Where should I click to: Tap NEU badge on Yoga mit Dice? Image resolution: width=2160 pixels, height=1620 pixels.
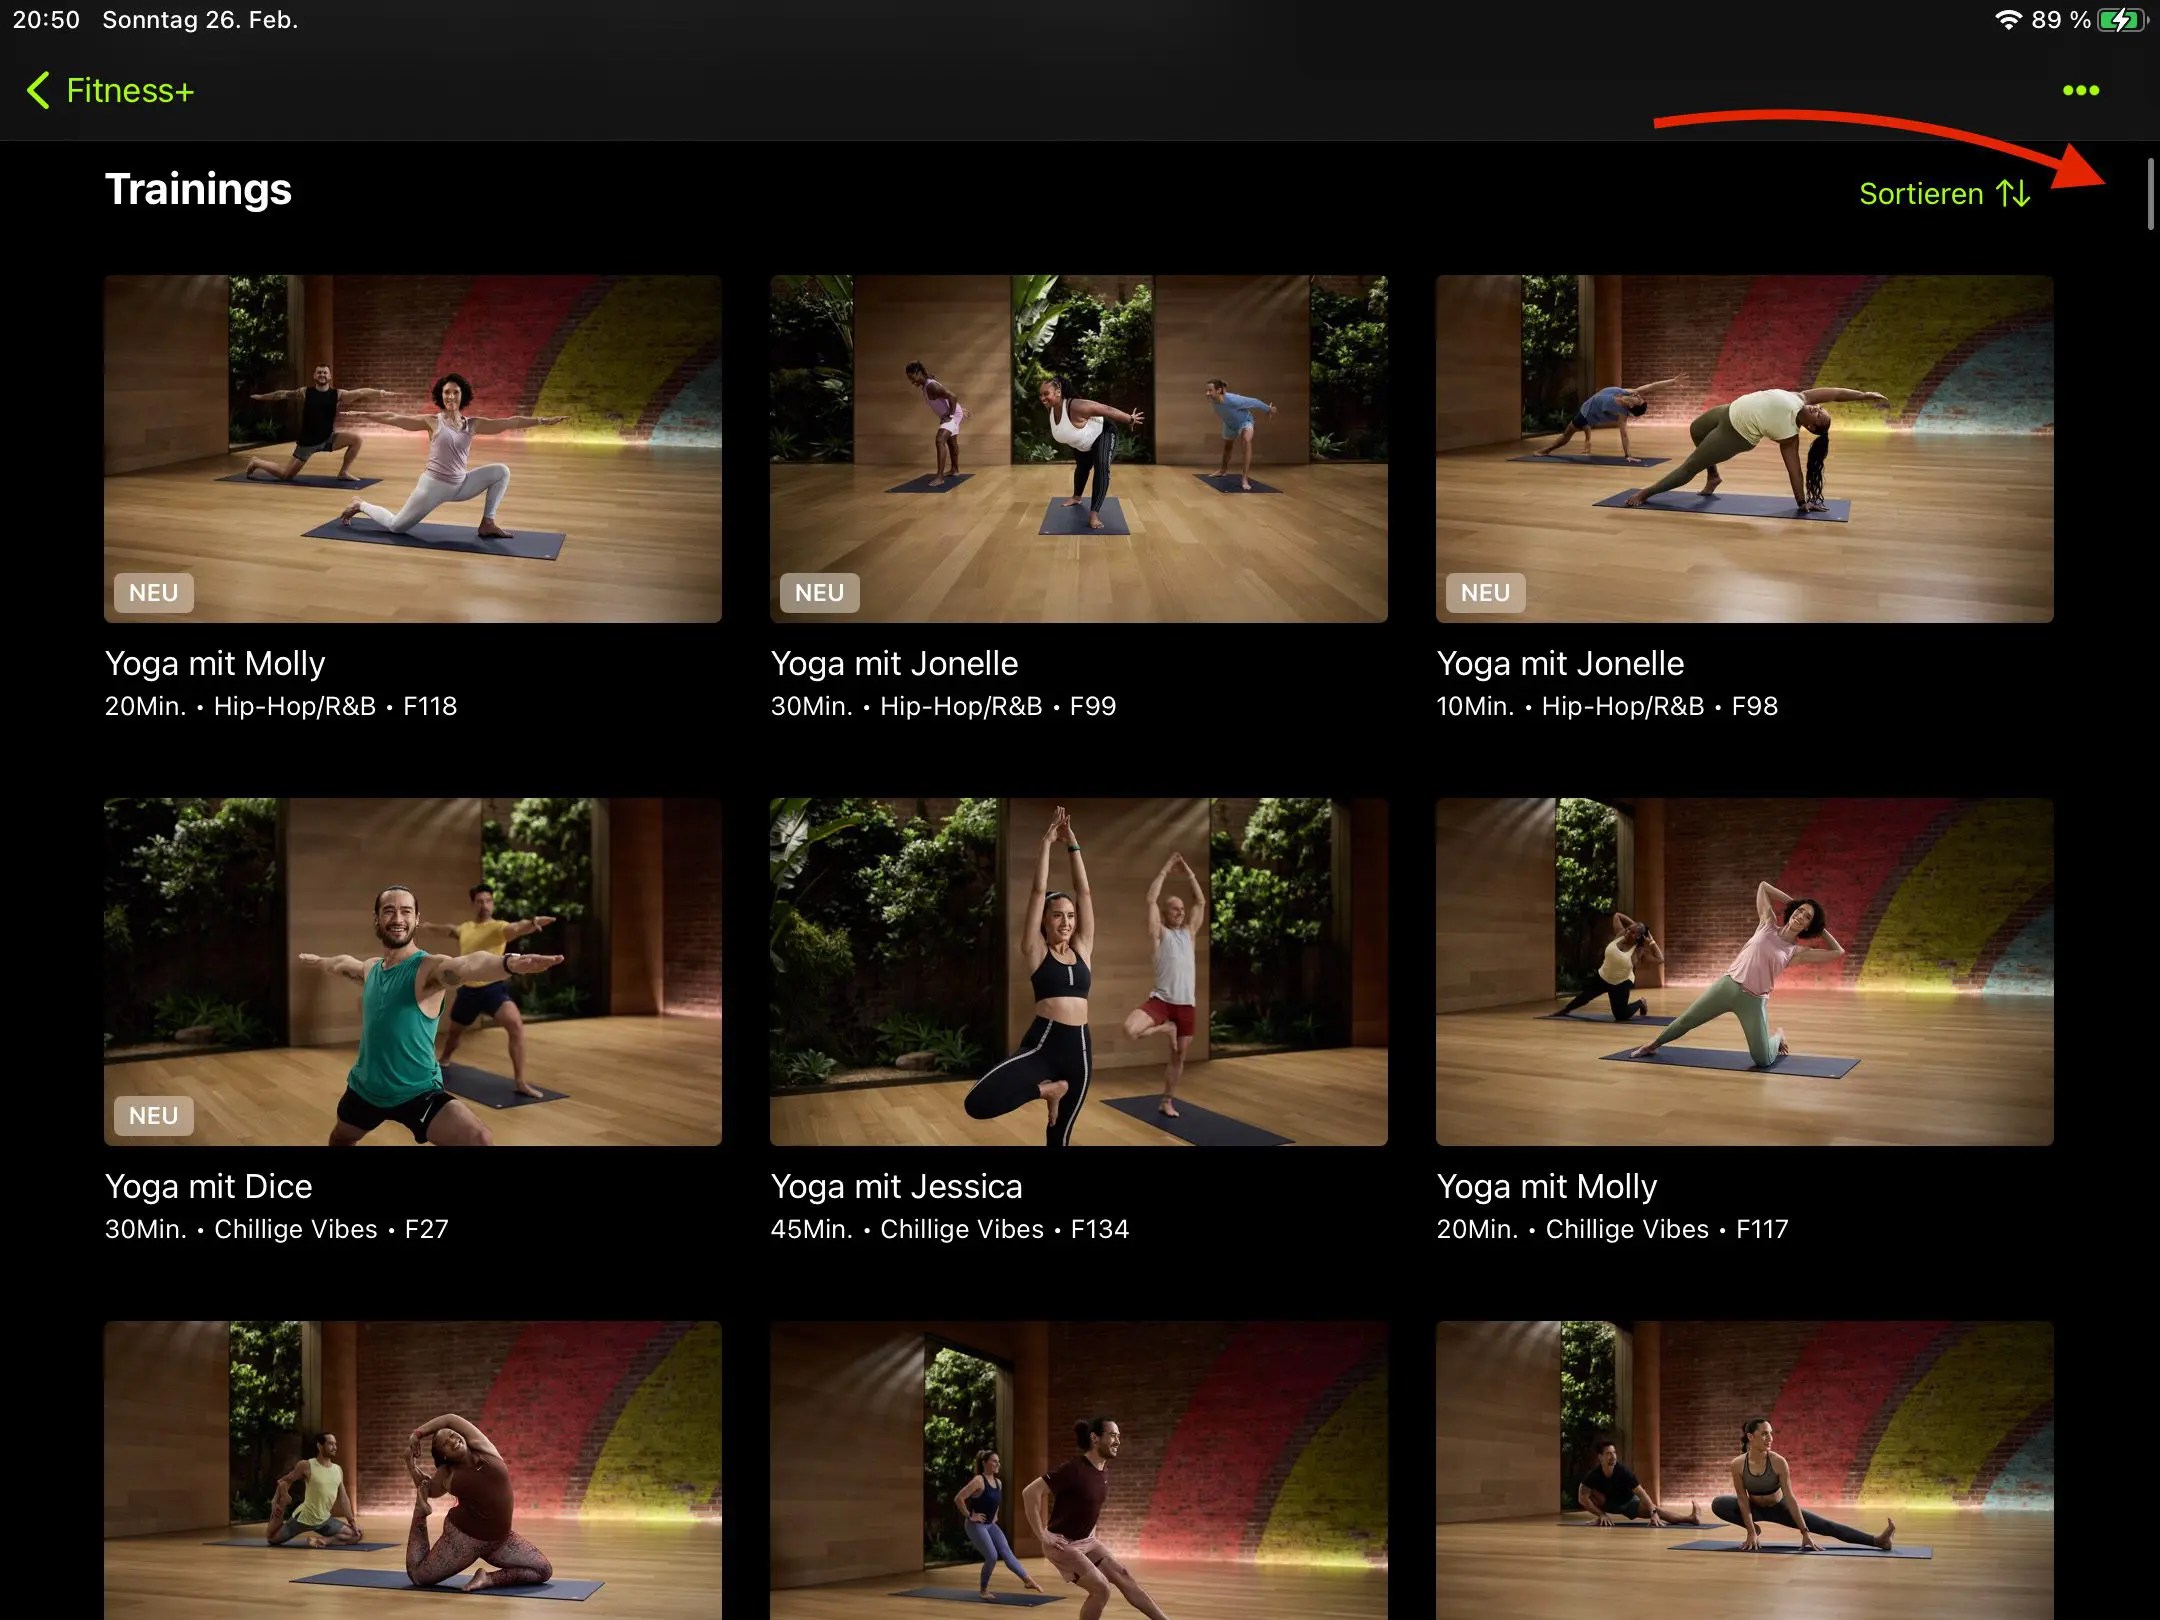point(153,1115)
